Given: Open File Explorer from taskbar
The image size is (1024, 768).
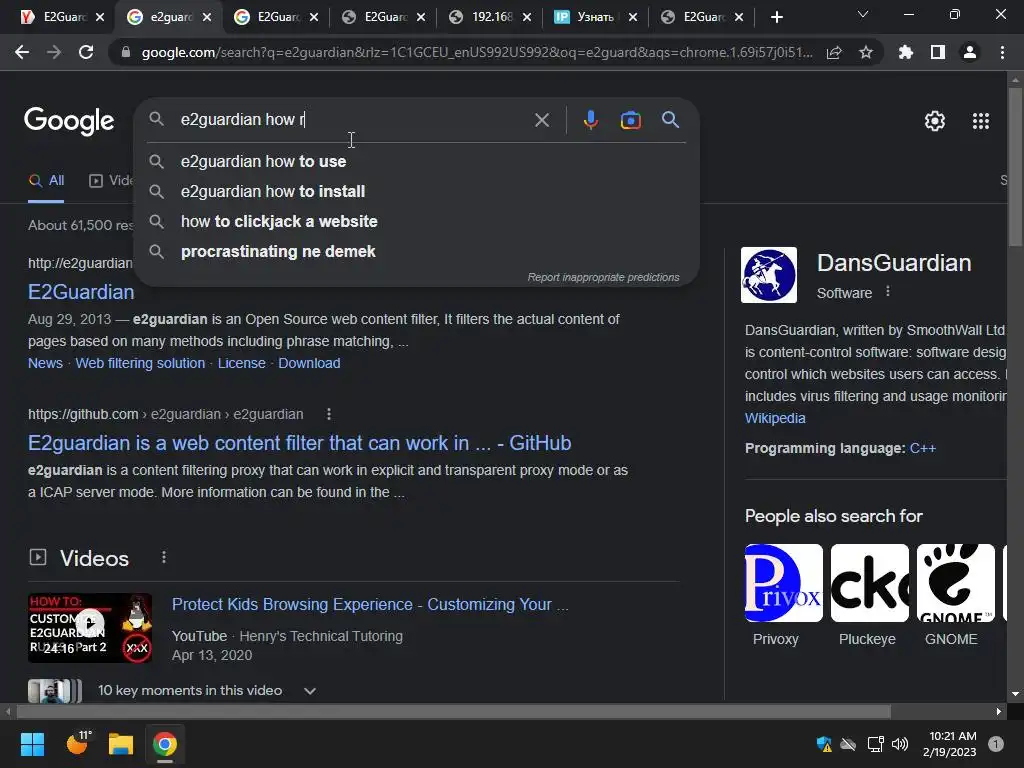Looking at the screenshot, I should [x=121, y=744].
